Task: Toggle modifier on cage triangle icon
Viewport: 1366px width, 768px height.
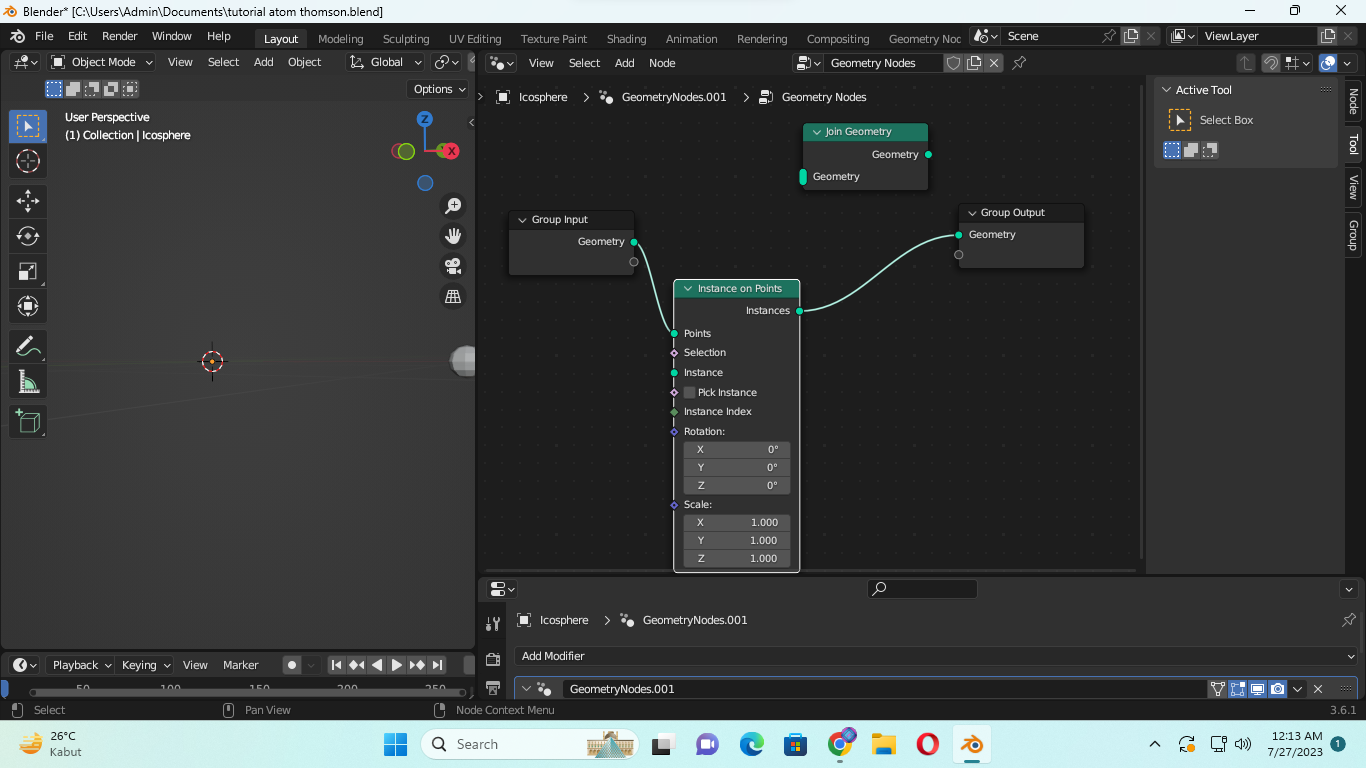Action: pyautogui.click(x=1217, y=689)
